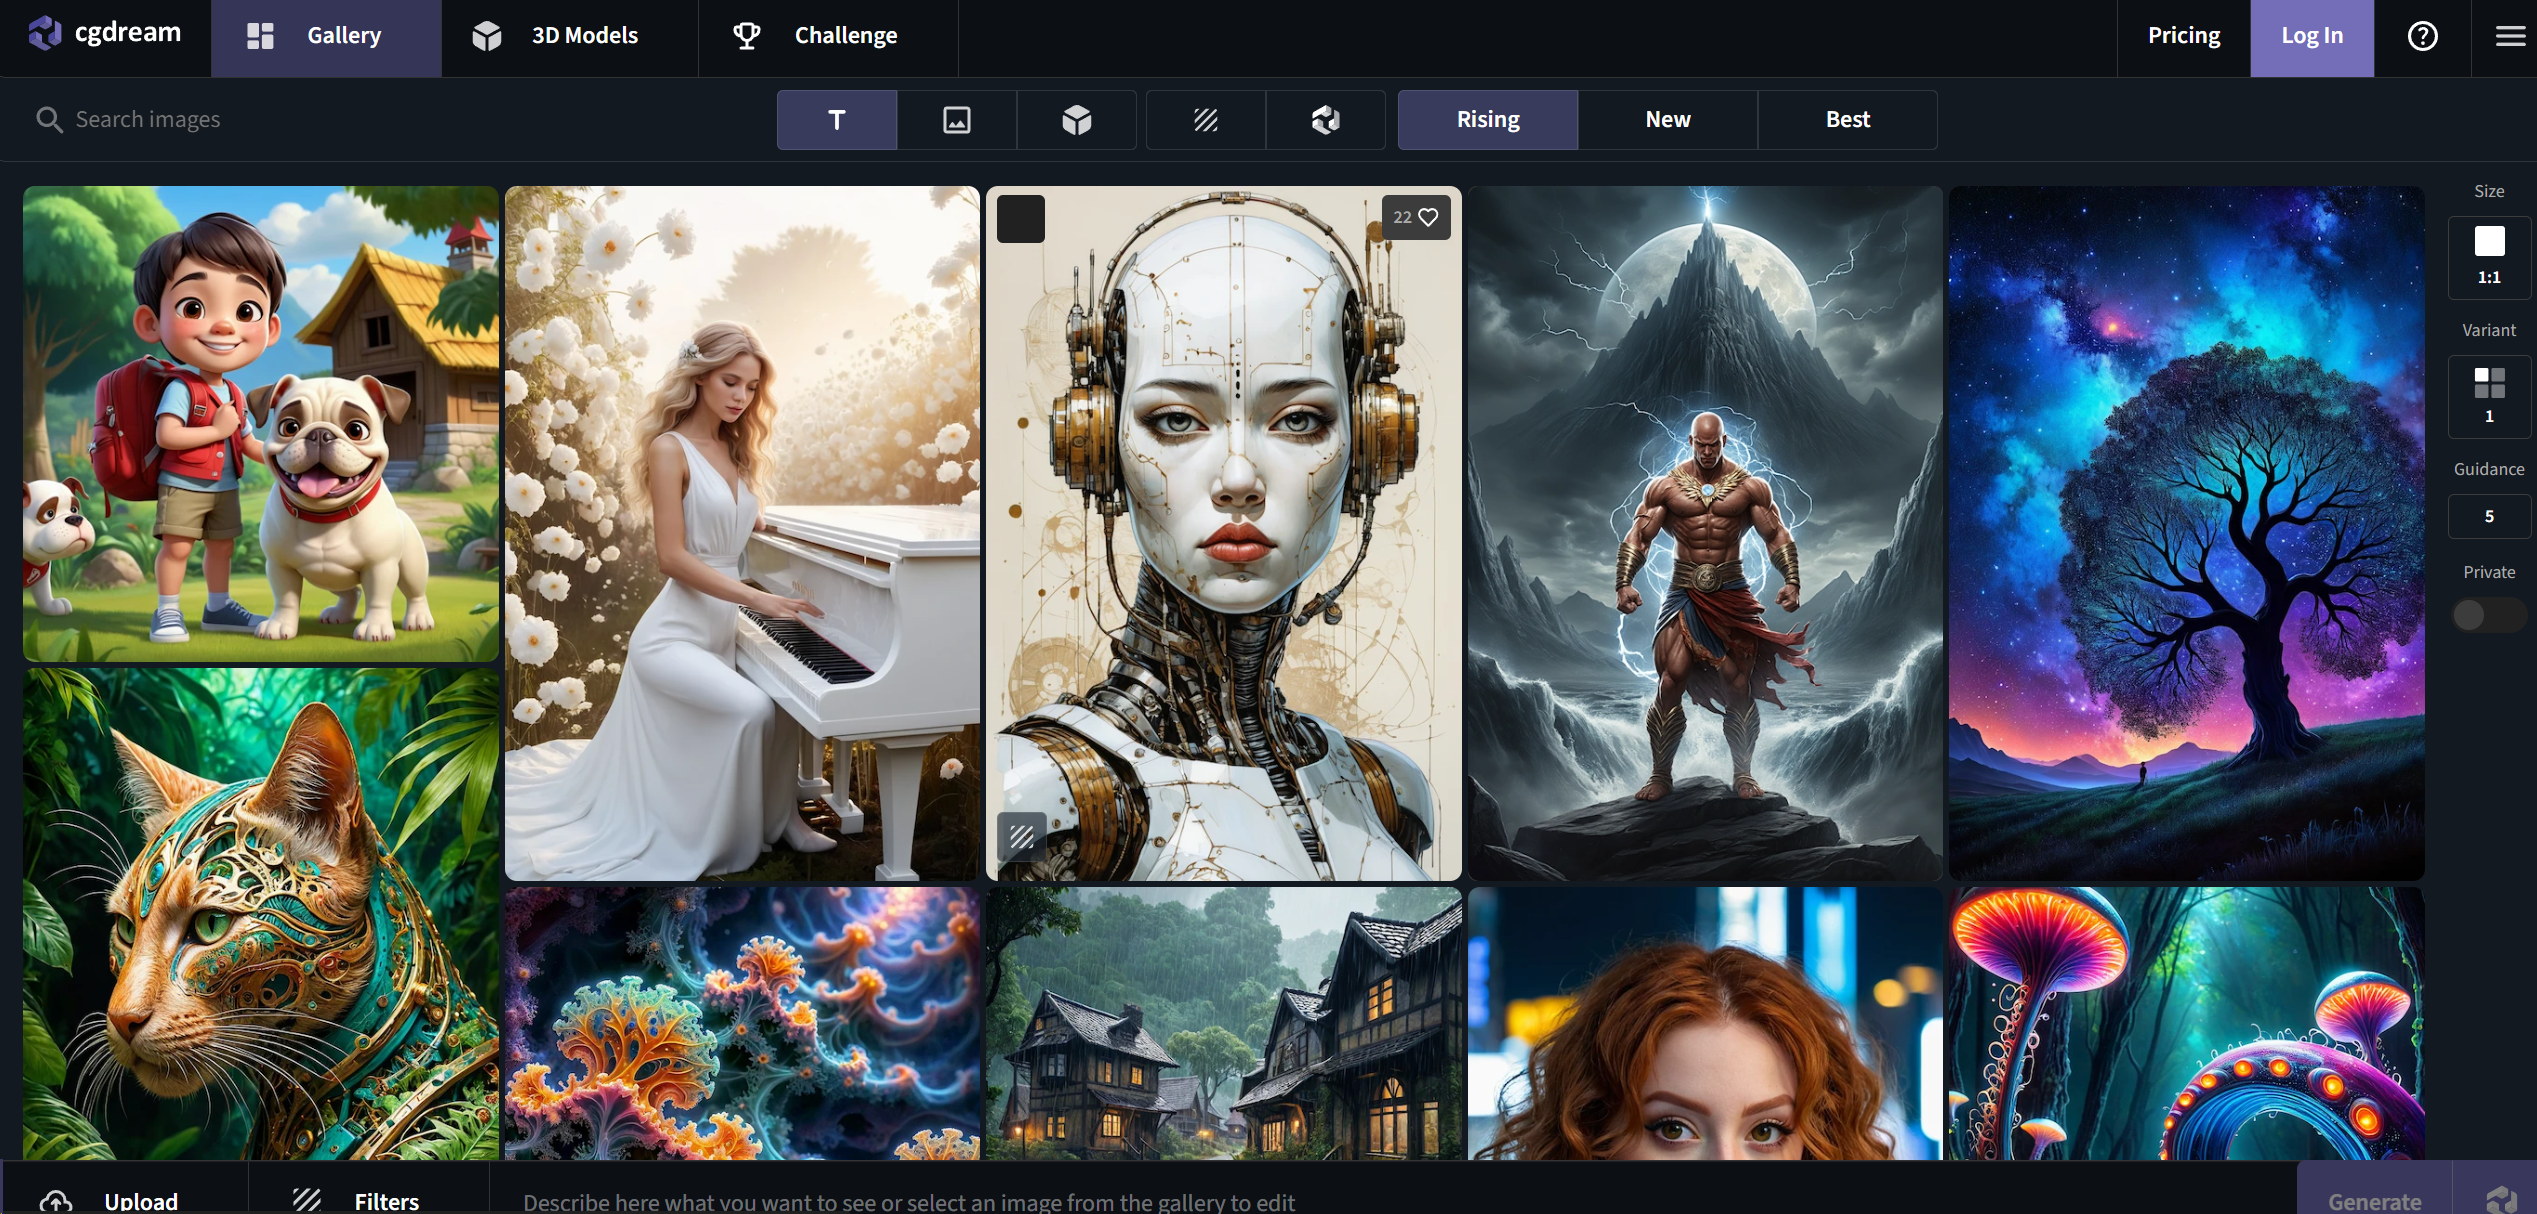The image size is (2537, 1214).
Task: Sort gallery by New
Action: click(1667, 120)
